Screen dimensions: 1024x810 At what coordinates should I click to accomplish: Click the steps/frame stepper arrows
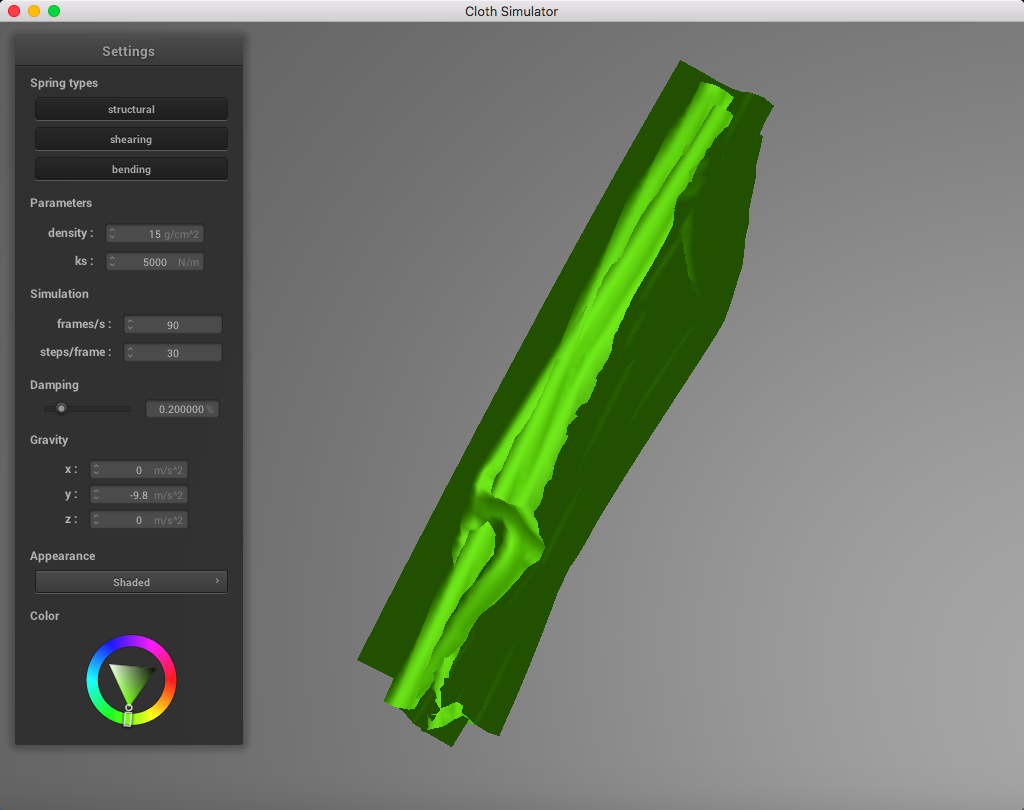click(130, 352)
